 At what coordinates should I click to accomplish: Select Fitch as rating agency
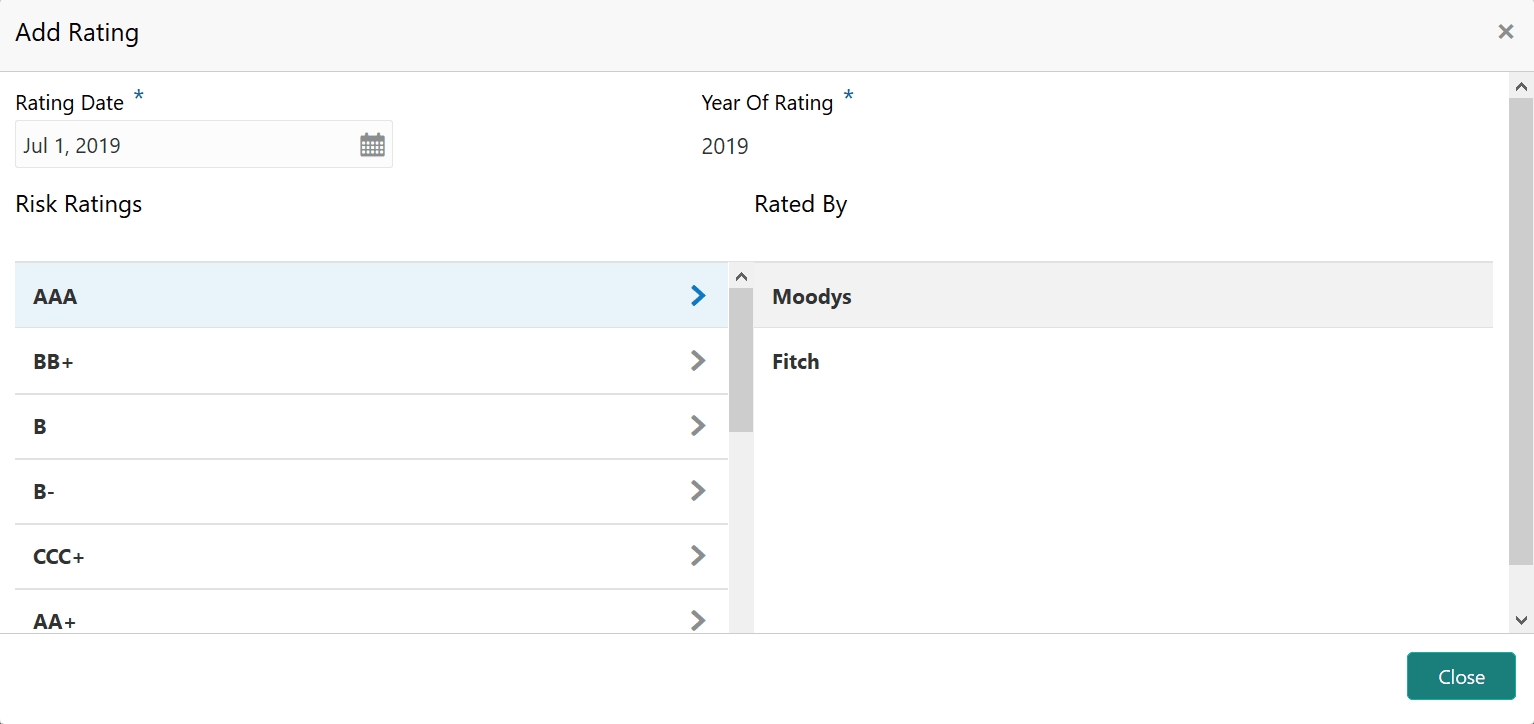pos(796,362)
